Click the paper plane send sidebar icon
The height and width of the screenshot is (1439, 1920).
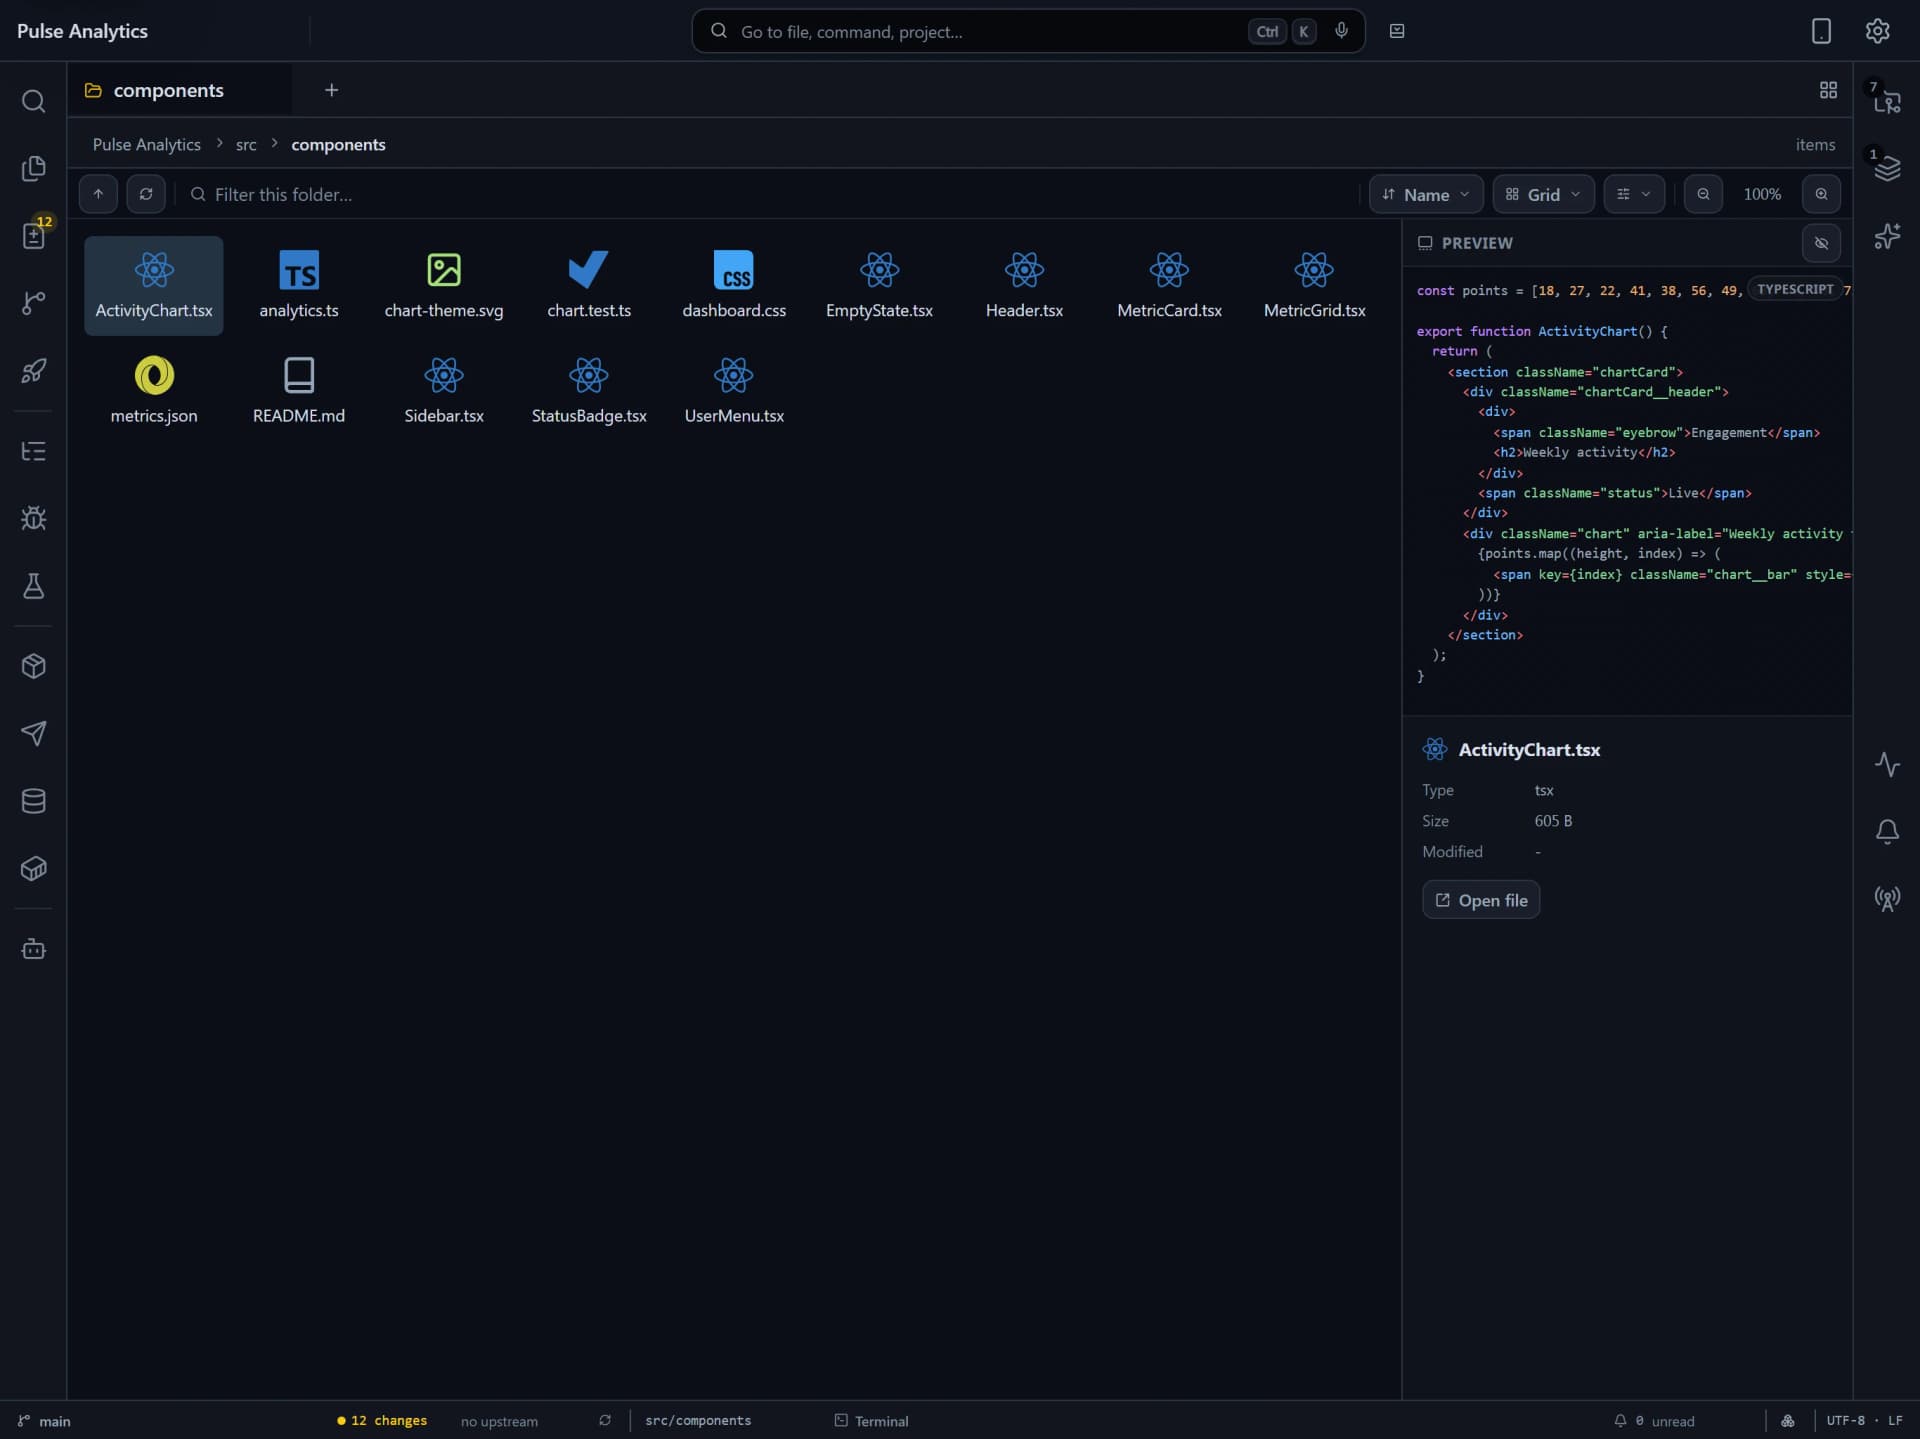(x=33, y=733)
